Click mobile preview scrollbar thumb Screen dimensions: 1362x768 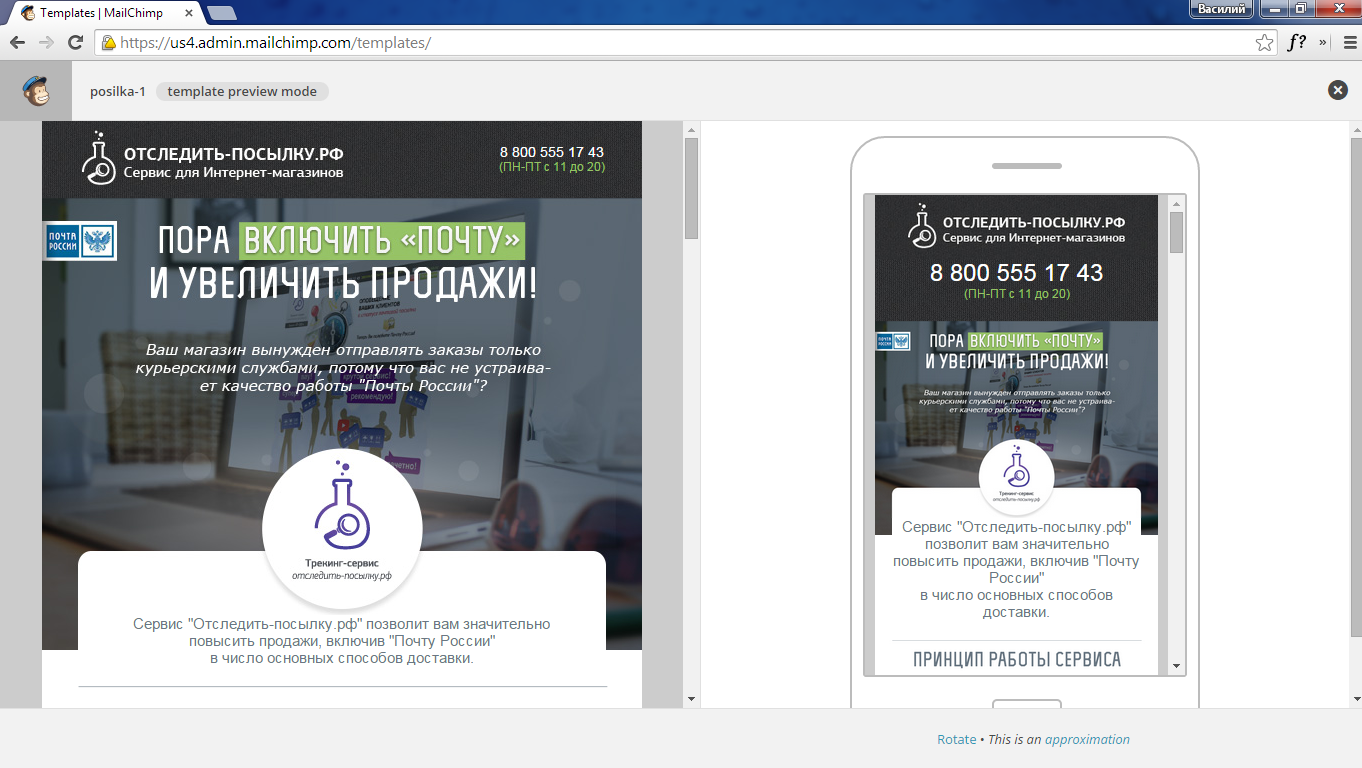pos(1177,232)
